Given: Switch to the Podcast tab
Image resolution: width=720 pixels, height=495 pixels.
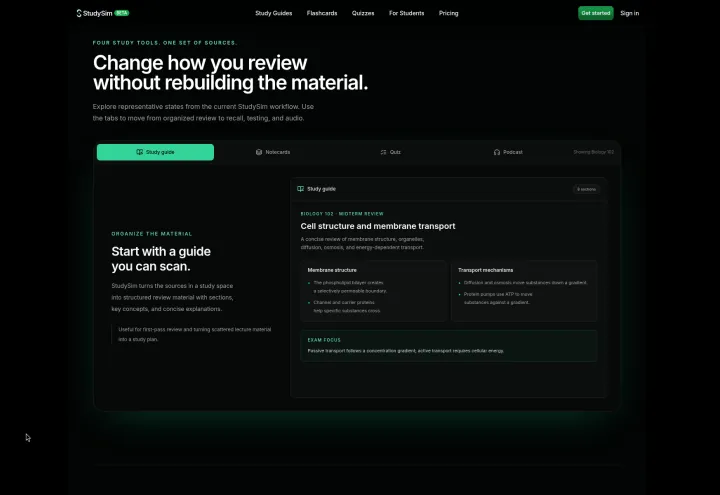Looking at the screenshot, I should click(x=508, y=152).
